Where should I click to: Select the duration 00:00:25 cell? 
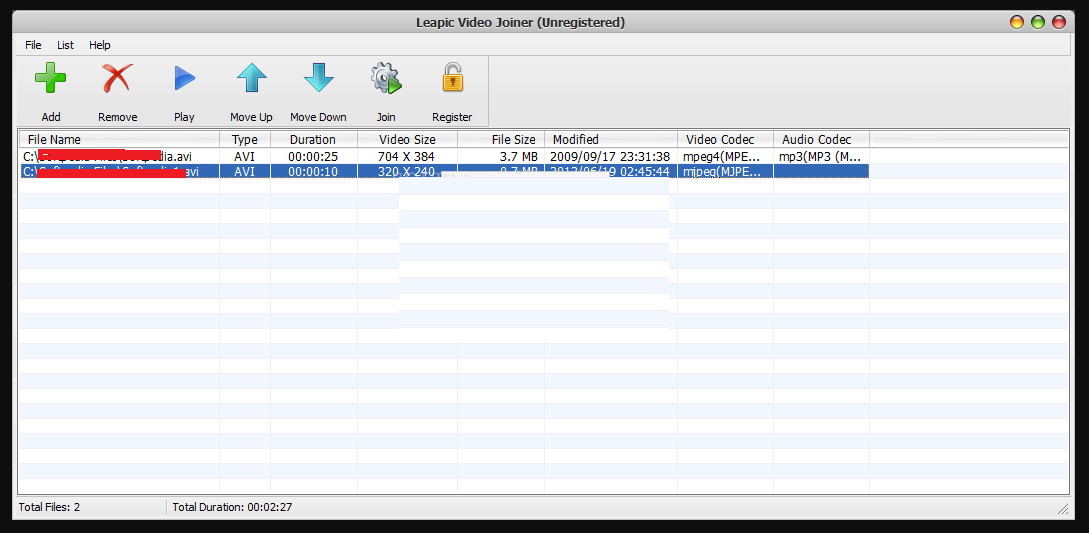click(313, 157)
